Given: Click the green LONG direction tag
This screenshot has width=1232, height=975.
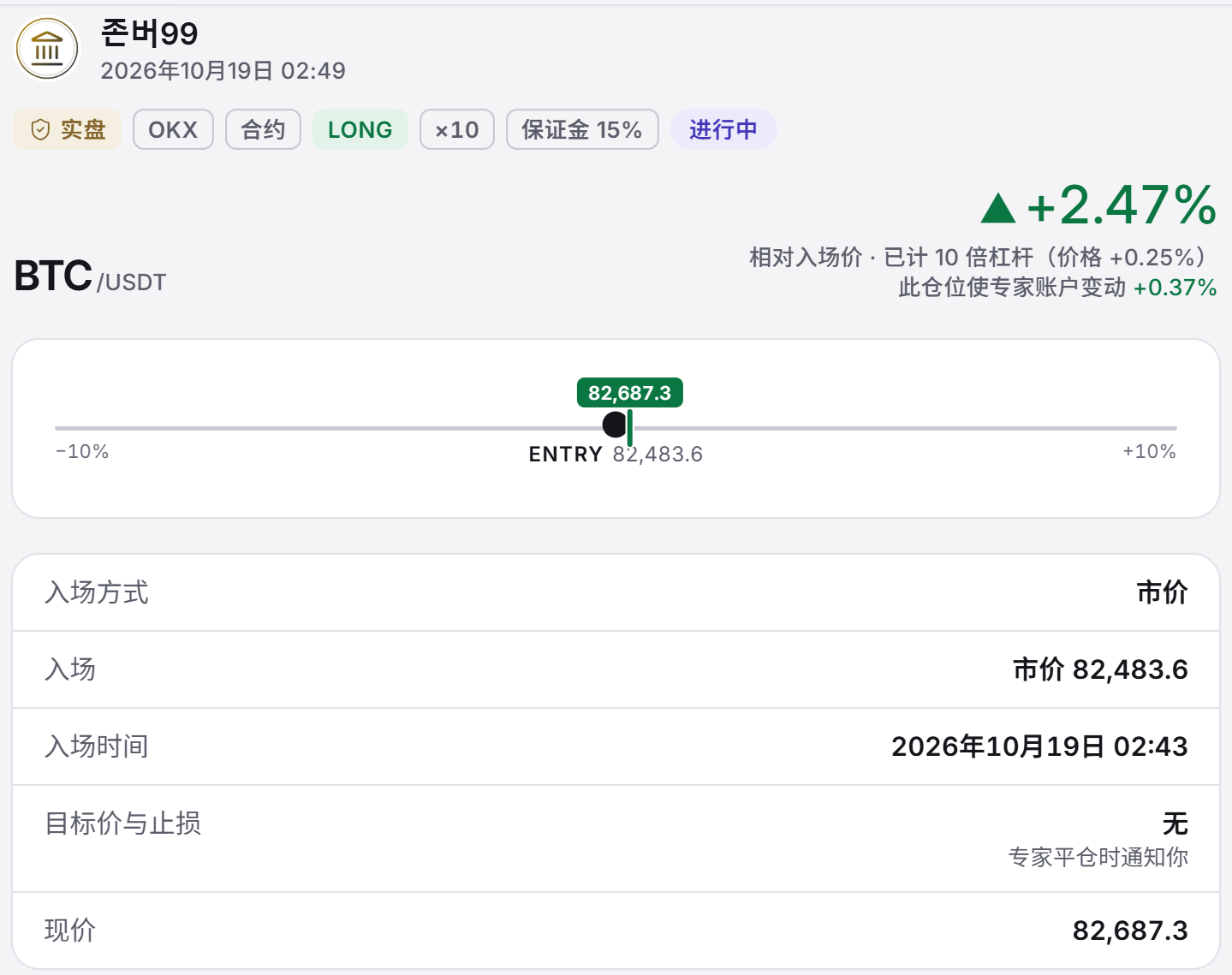Looking at the screenshot, I should (360, 130).
